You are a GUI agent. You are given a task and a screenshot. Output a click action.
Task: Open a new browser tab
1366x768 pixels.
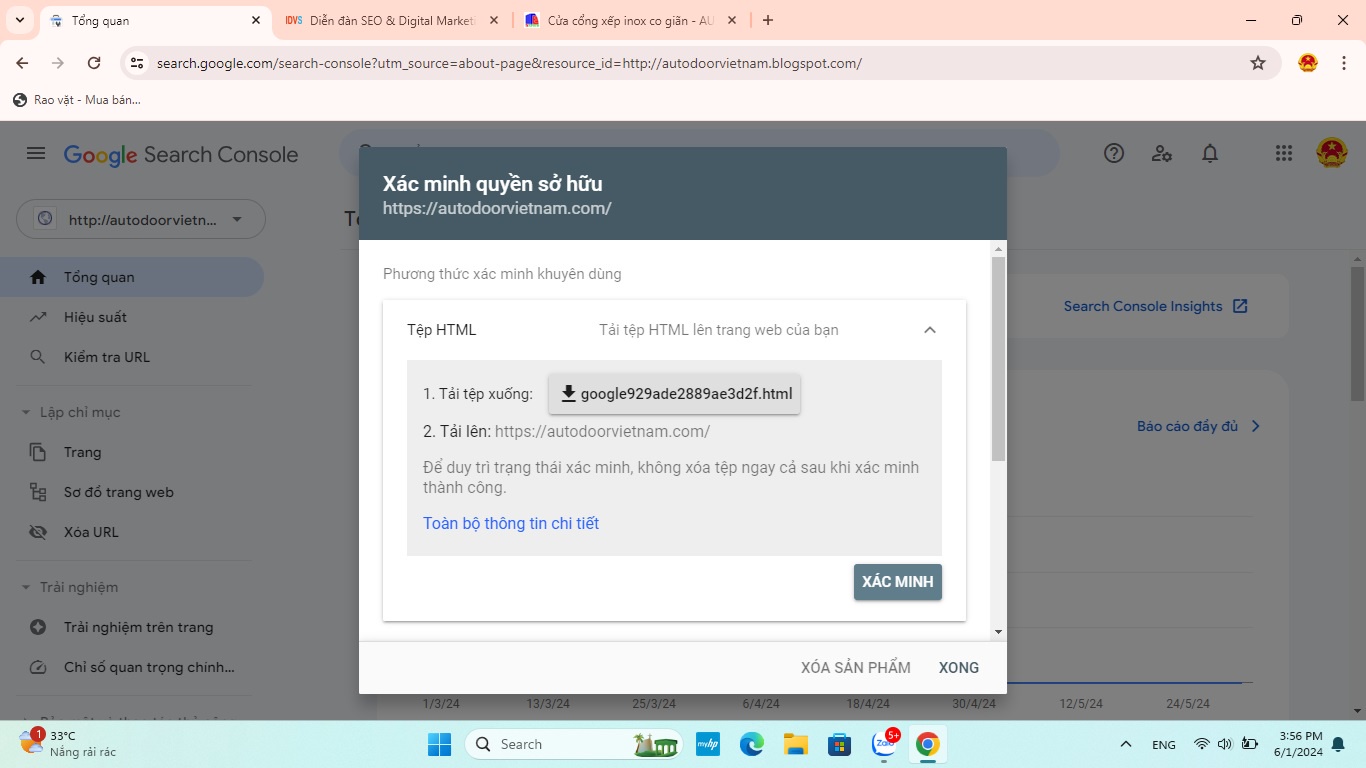[x=767, y=20]
